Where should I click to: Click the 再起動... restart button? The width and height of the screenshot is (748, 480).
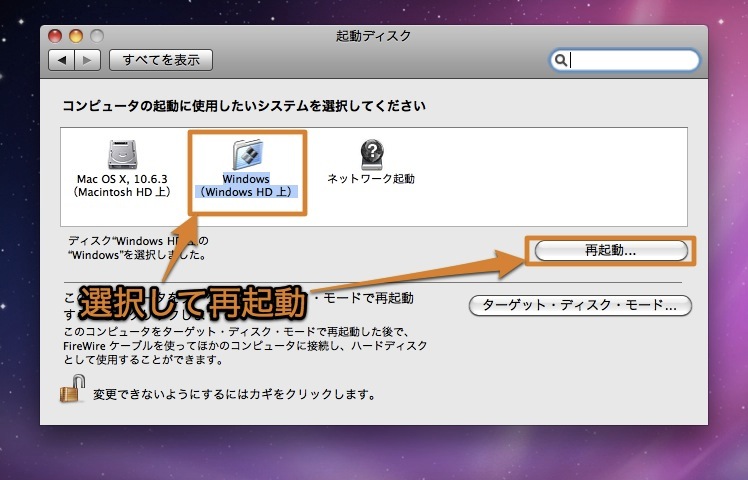pyautogui.click(x=611, y=250)
